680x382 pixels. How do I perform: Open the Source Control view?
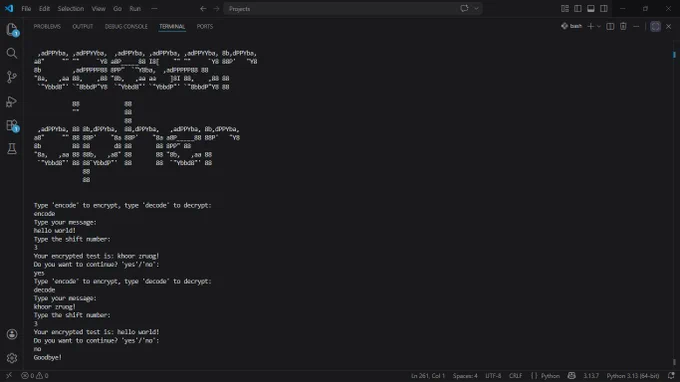pos(12,77)
